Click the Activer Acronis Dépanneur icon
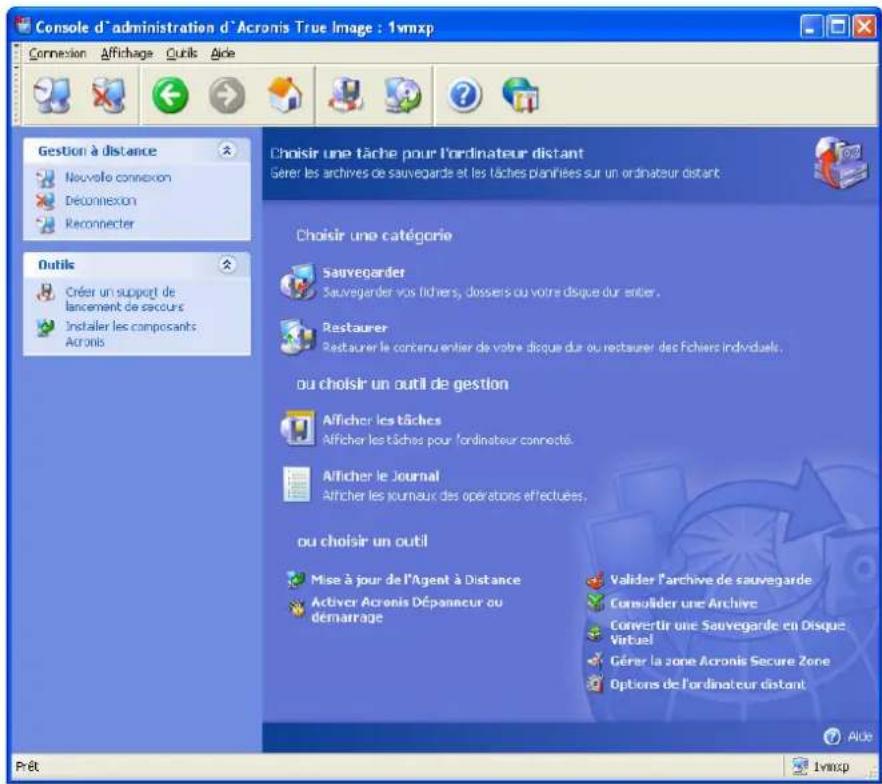Viewport: 882px width, 784px height. point(296,609)
